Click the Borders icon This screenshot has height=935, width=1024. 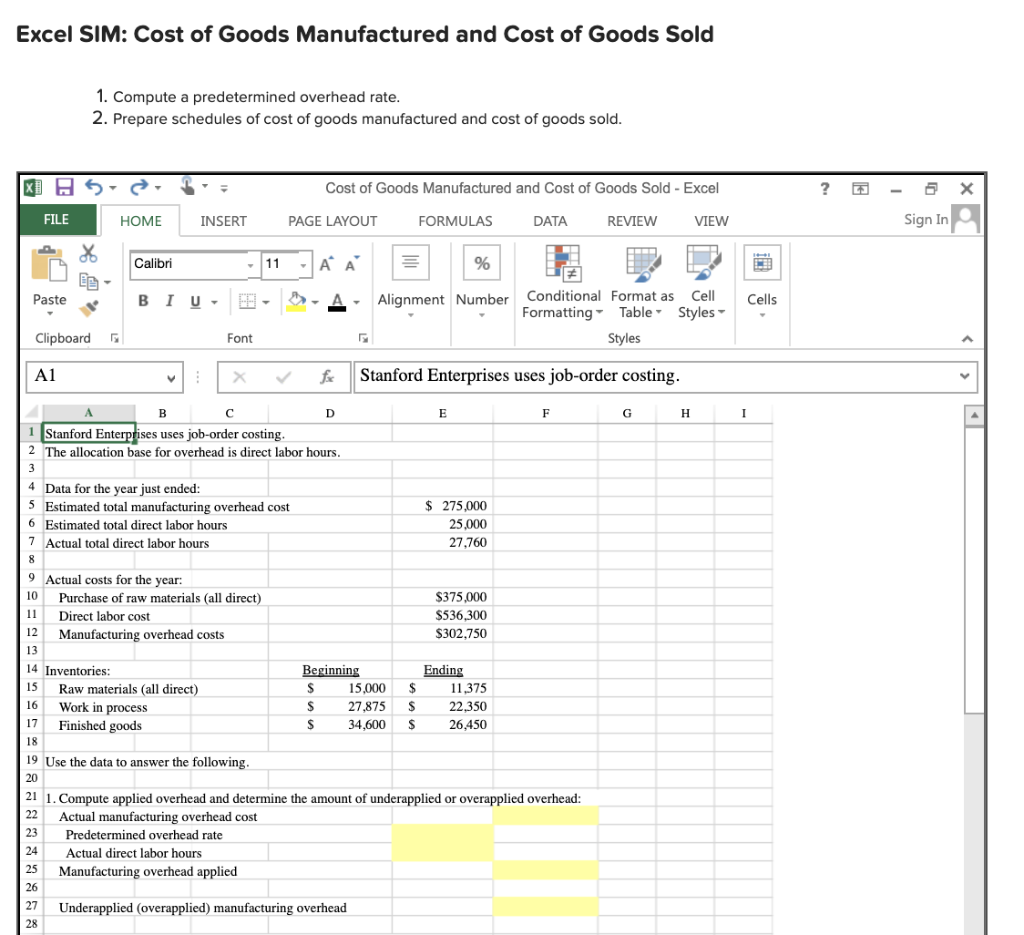pyautogui.click(x=247, y=302)
